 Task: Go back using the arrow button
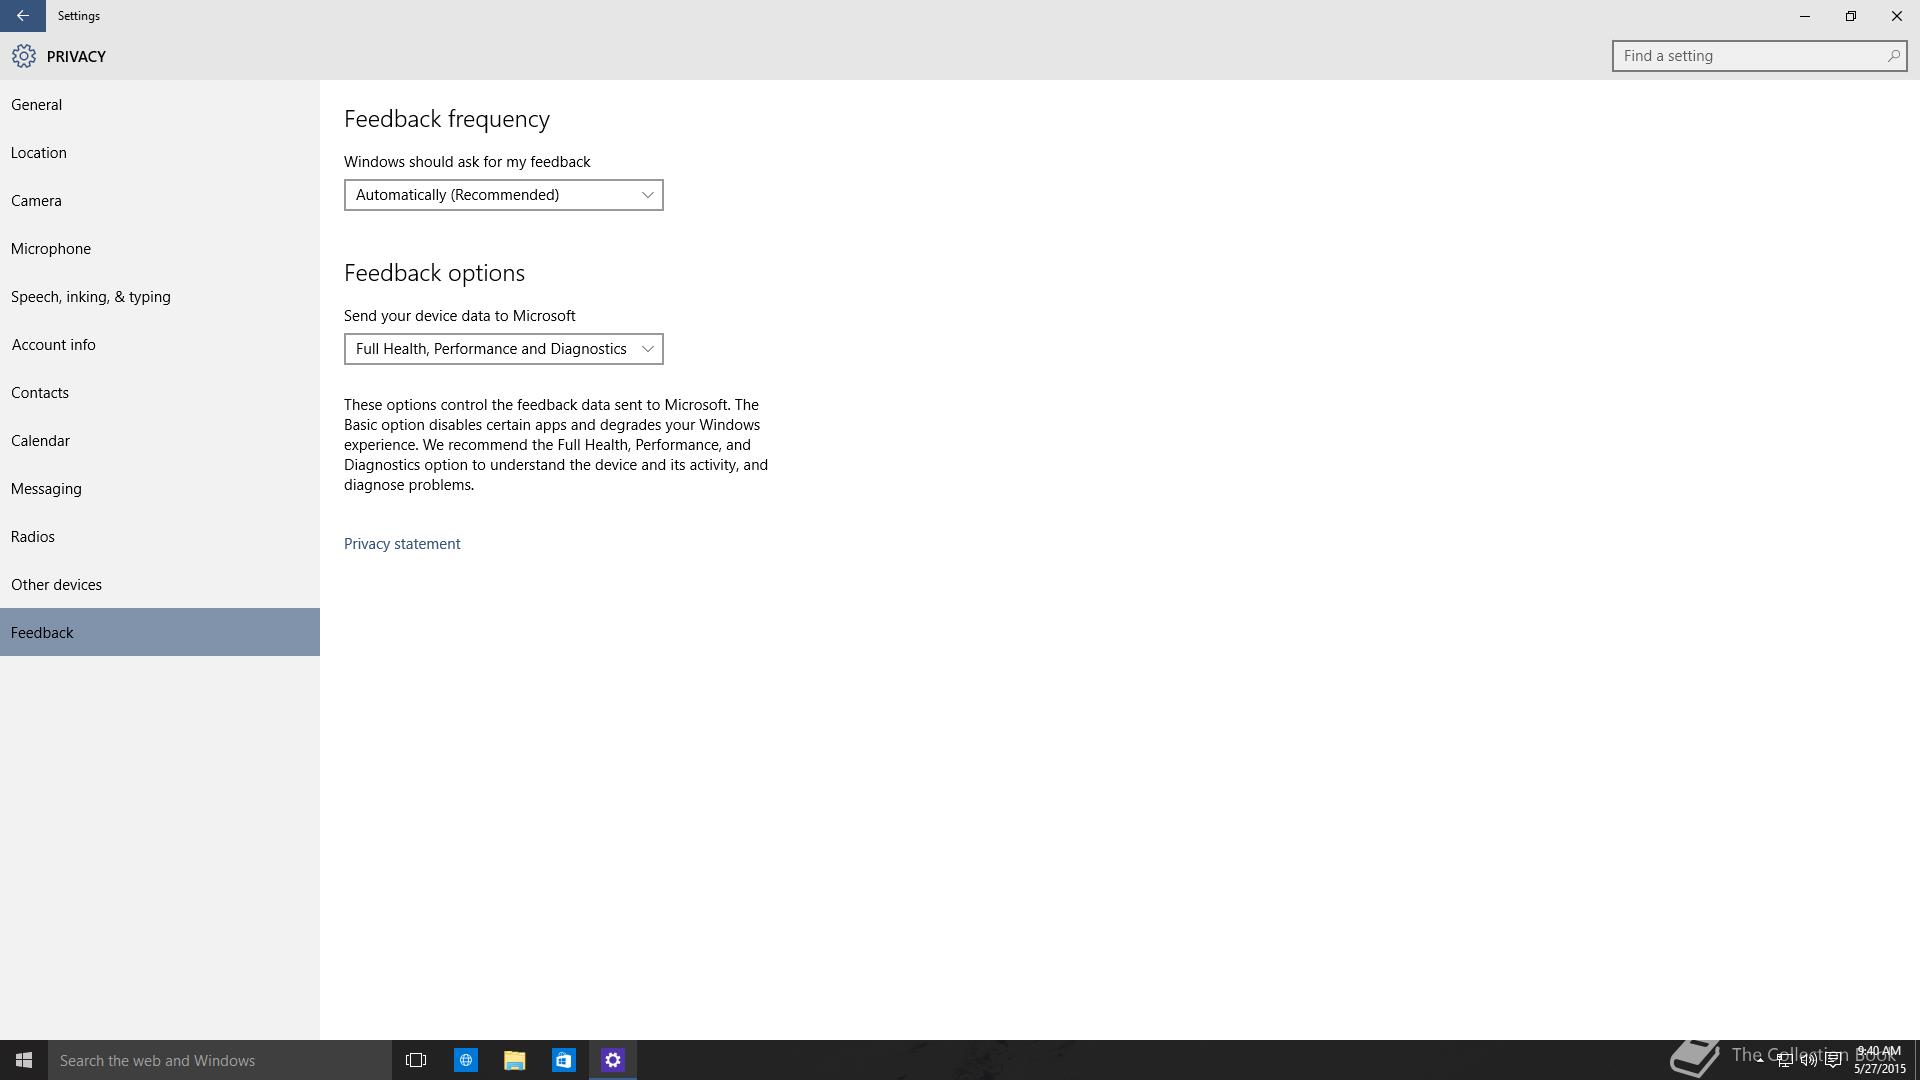(22, 16)
